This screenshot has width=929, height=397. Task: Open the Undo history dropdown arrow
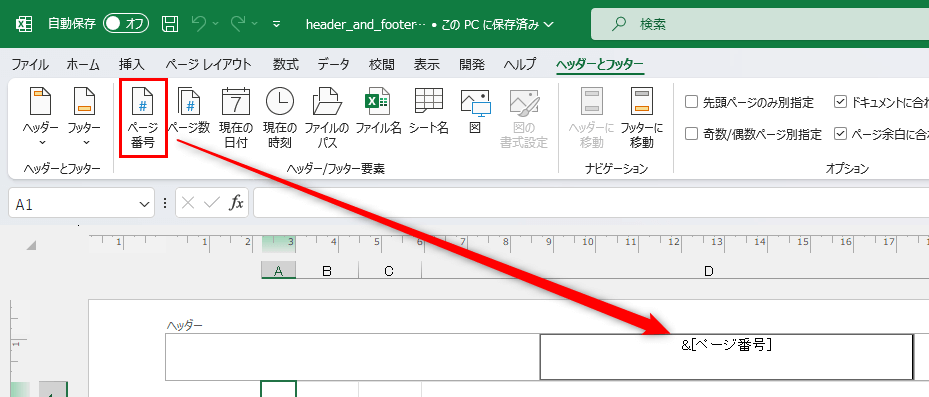[215, 24]
